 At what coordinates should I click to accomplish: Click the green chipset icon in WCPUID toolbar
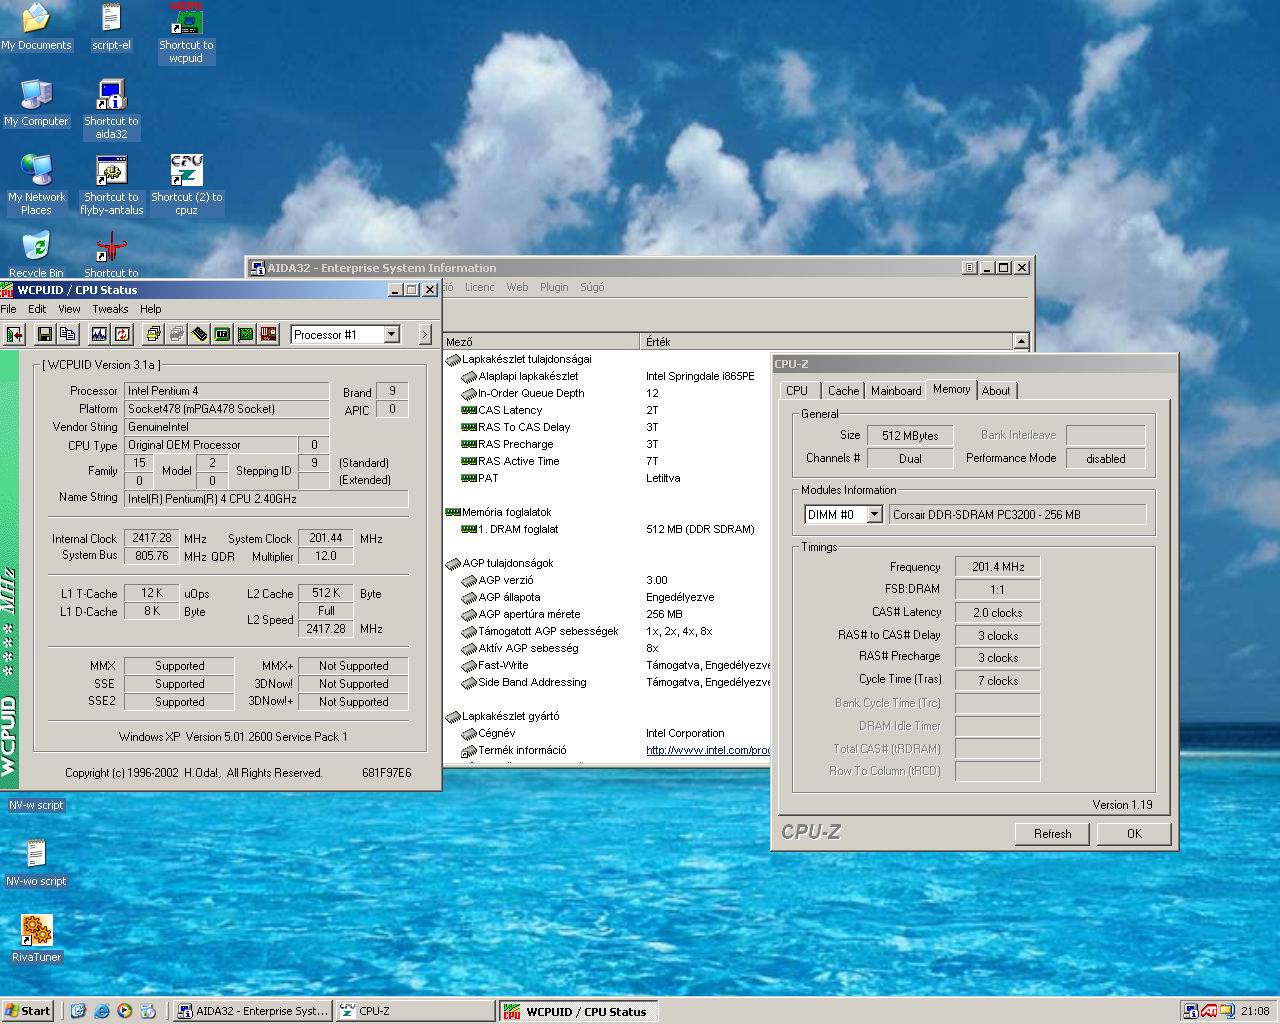(222, 334)
